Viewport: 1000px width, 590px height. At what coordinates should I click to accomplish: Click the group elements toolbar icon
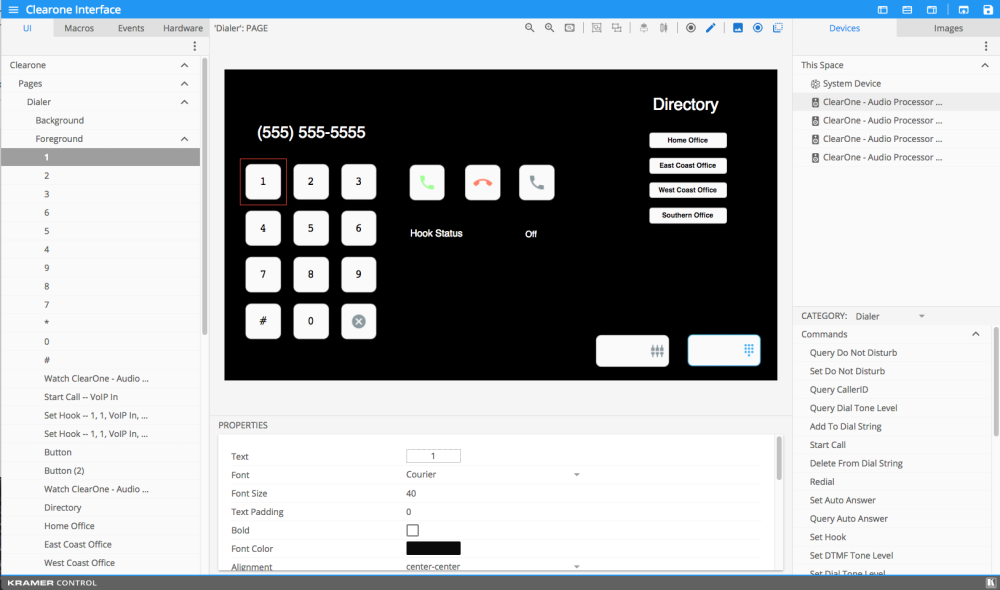point(596,28)
